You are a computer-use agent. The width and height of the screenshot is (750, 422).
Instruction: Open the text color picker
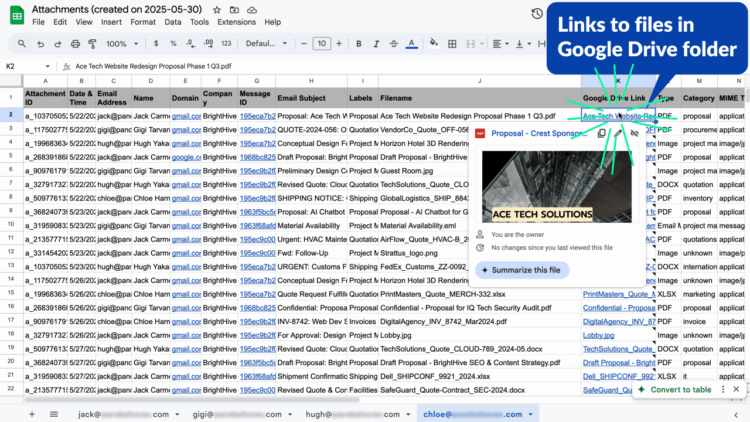pos(411,44)
